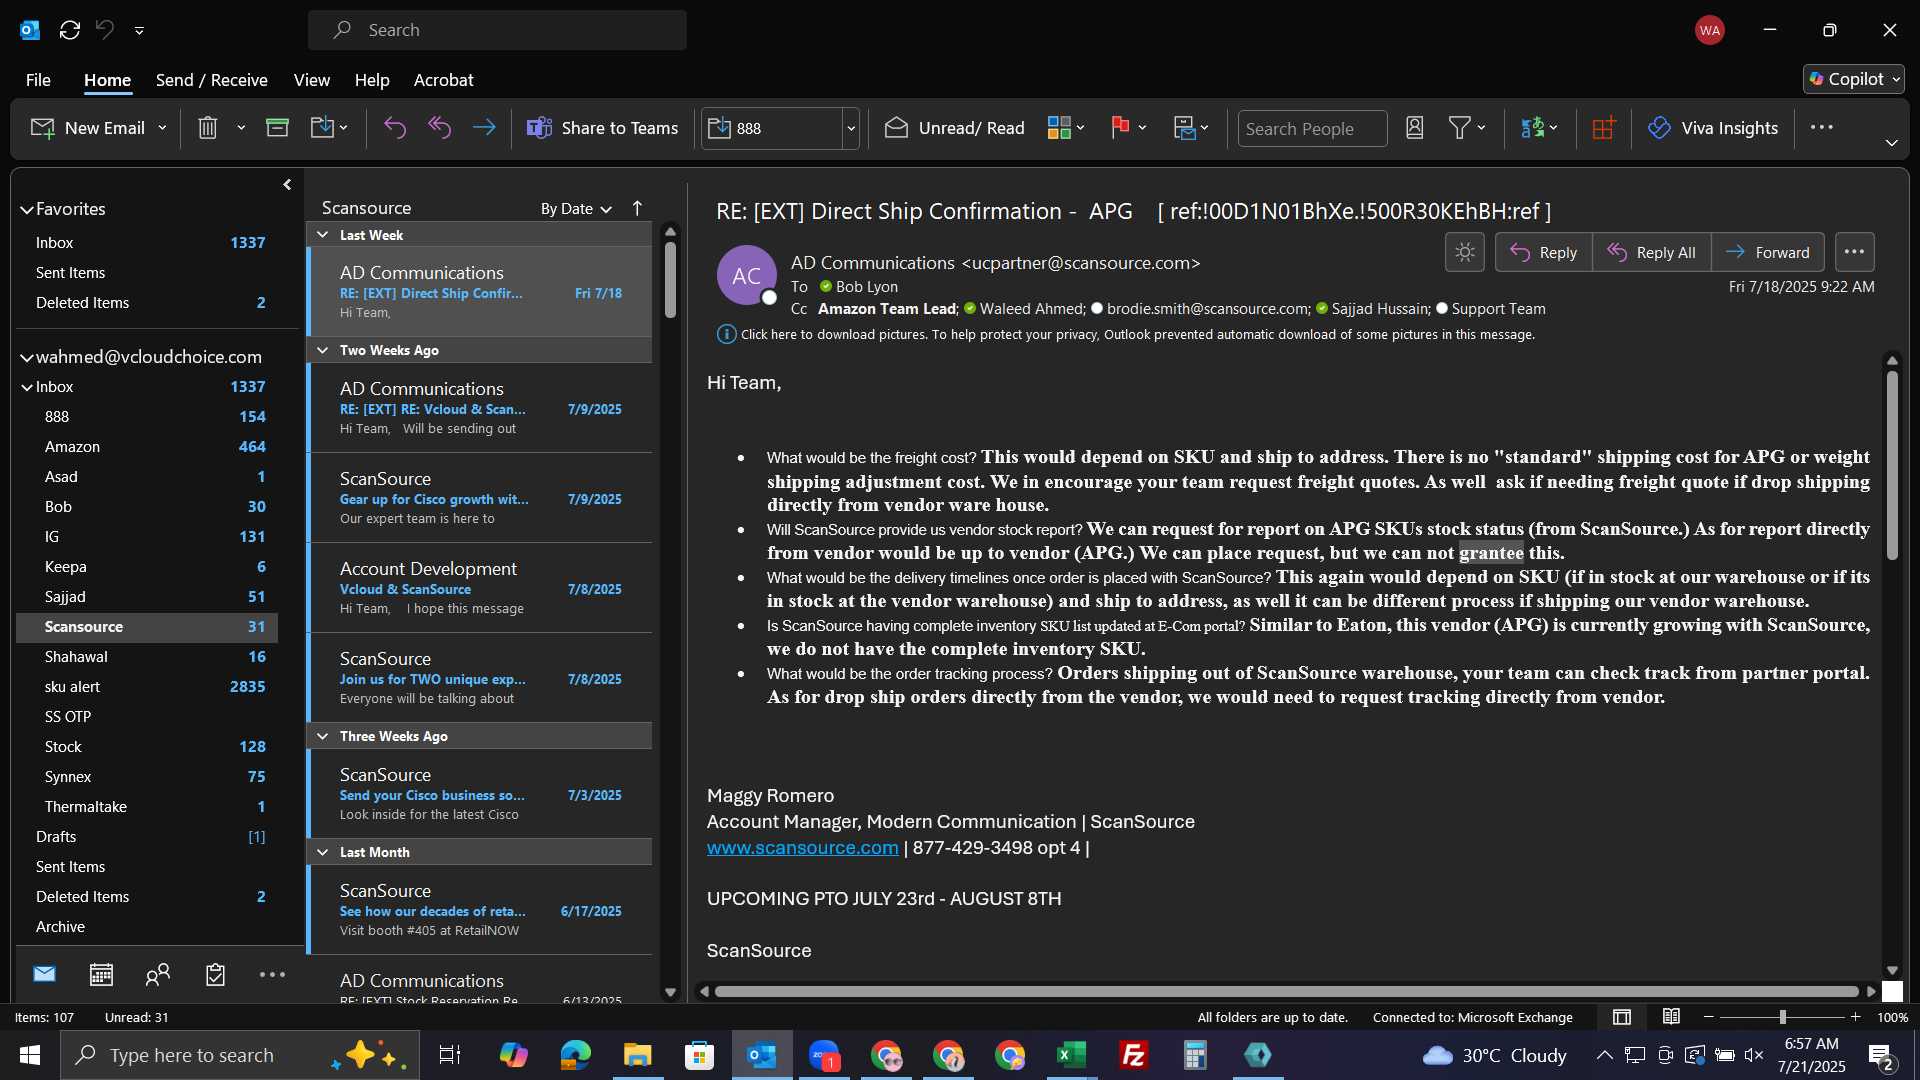This screenshot has width=1920, height=1080.
Task: Switch to People contacts icon
Action: point(158,974)
